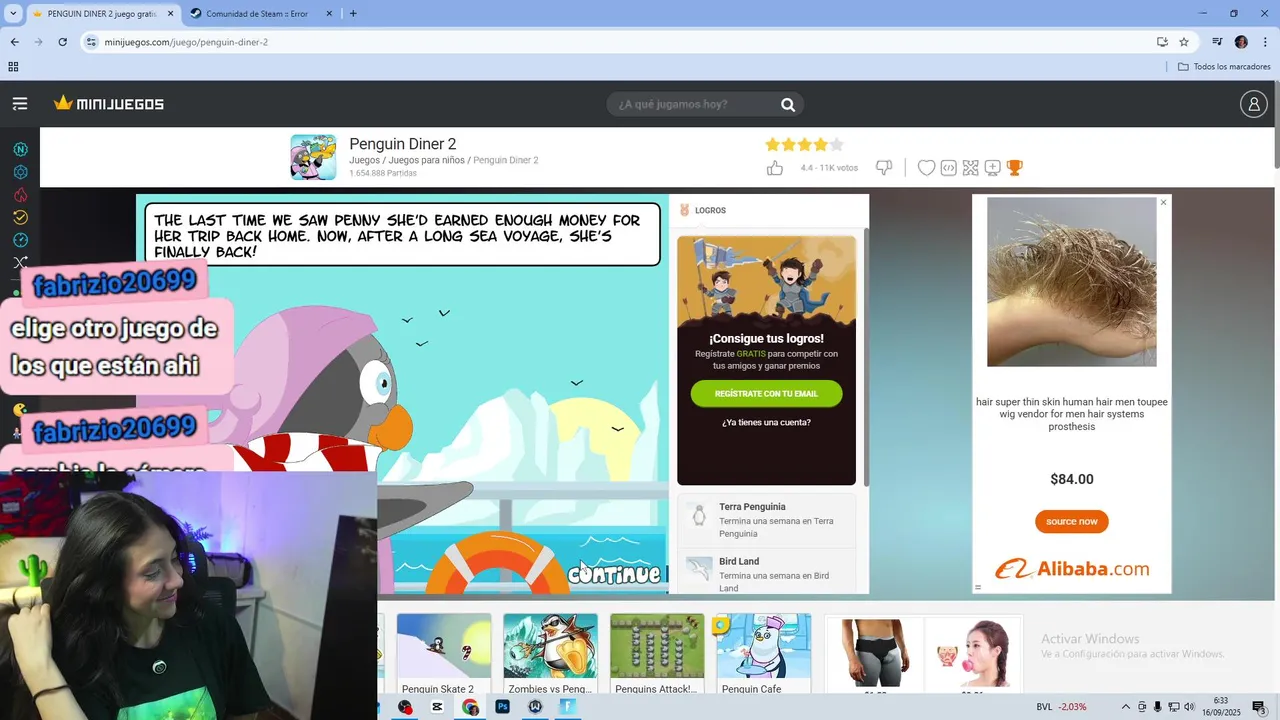1280x720 pixels.
Task: Select the PENGUIN DINER 2 browser tab
Action: [x=103, y=14]
